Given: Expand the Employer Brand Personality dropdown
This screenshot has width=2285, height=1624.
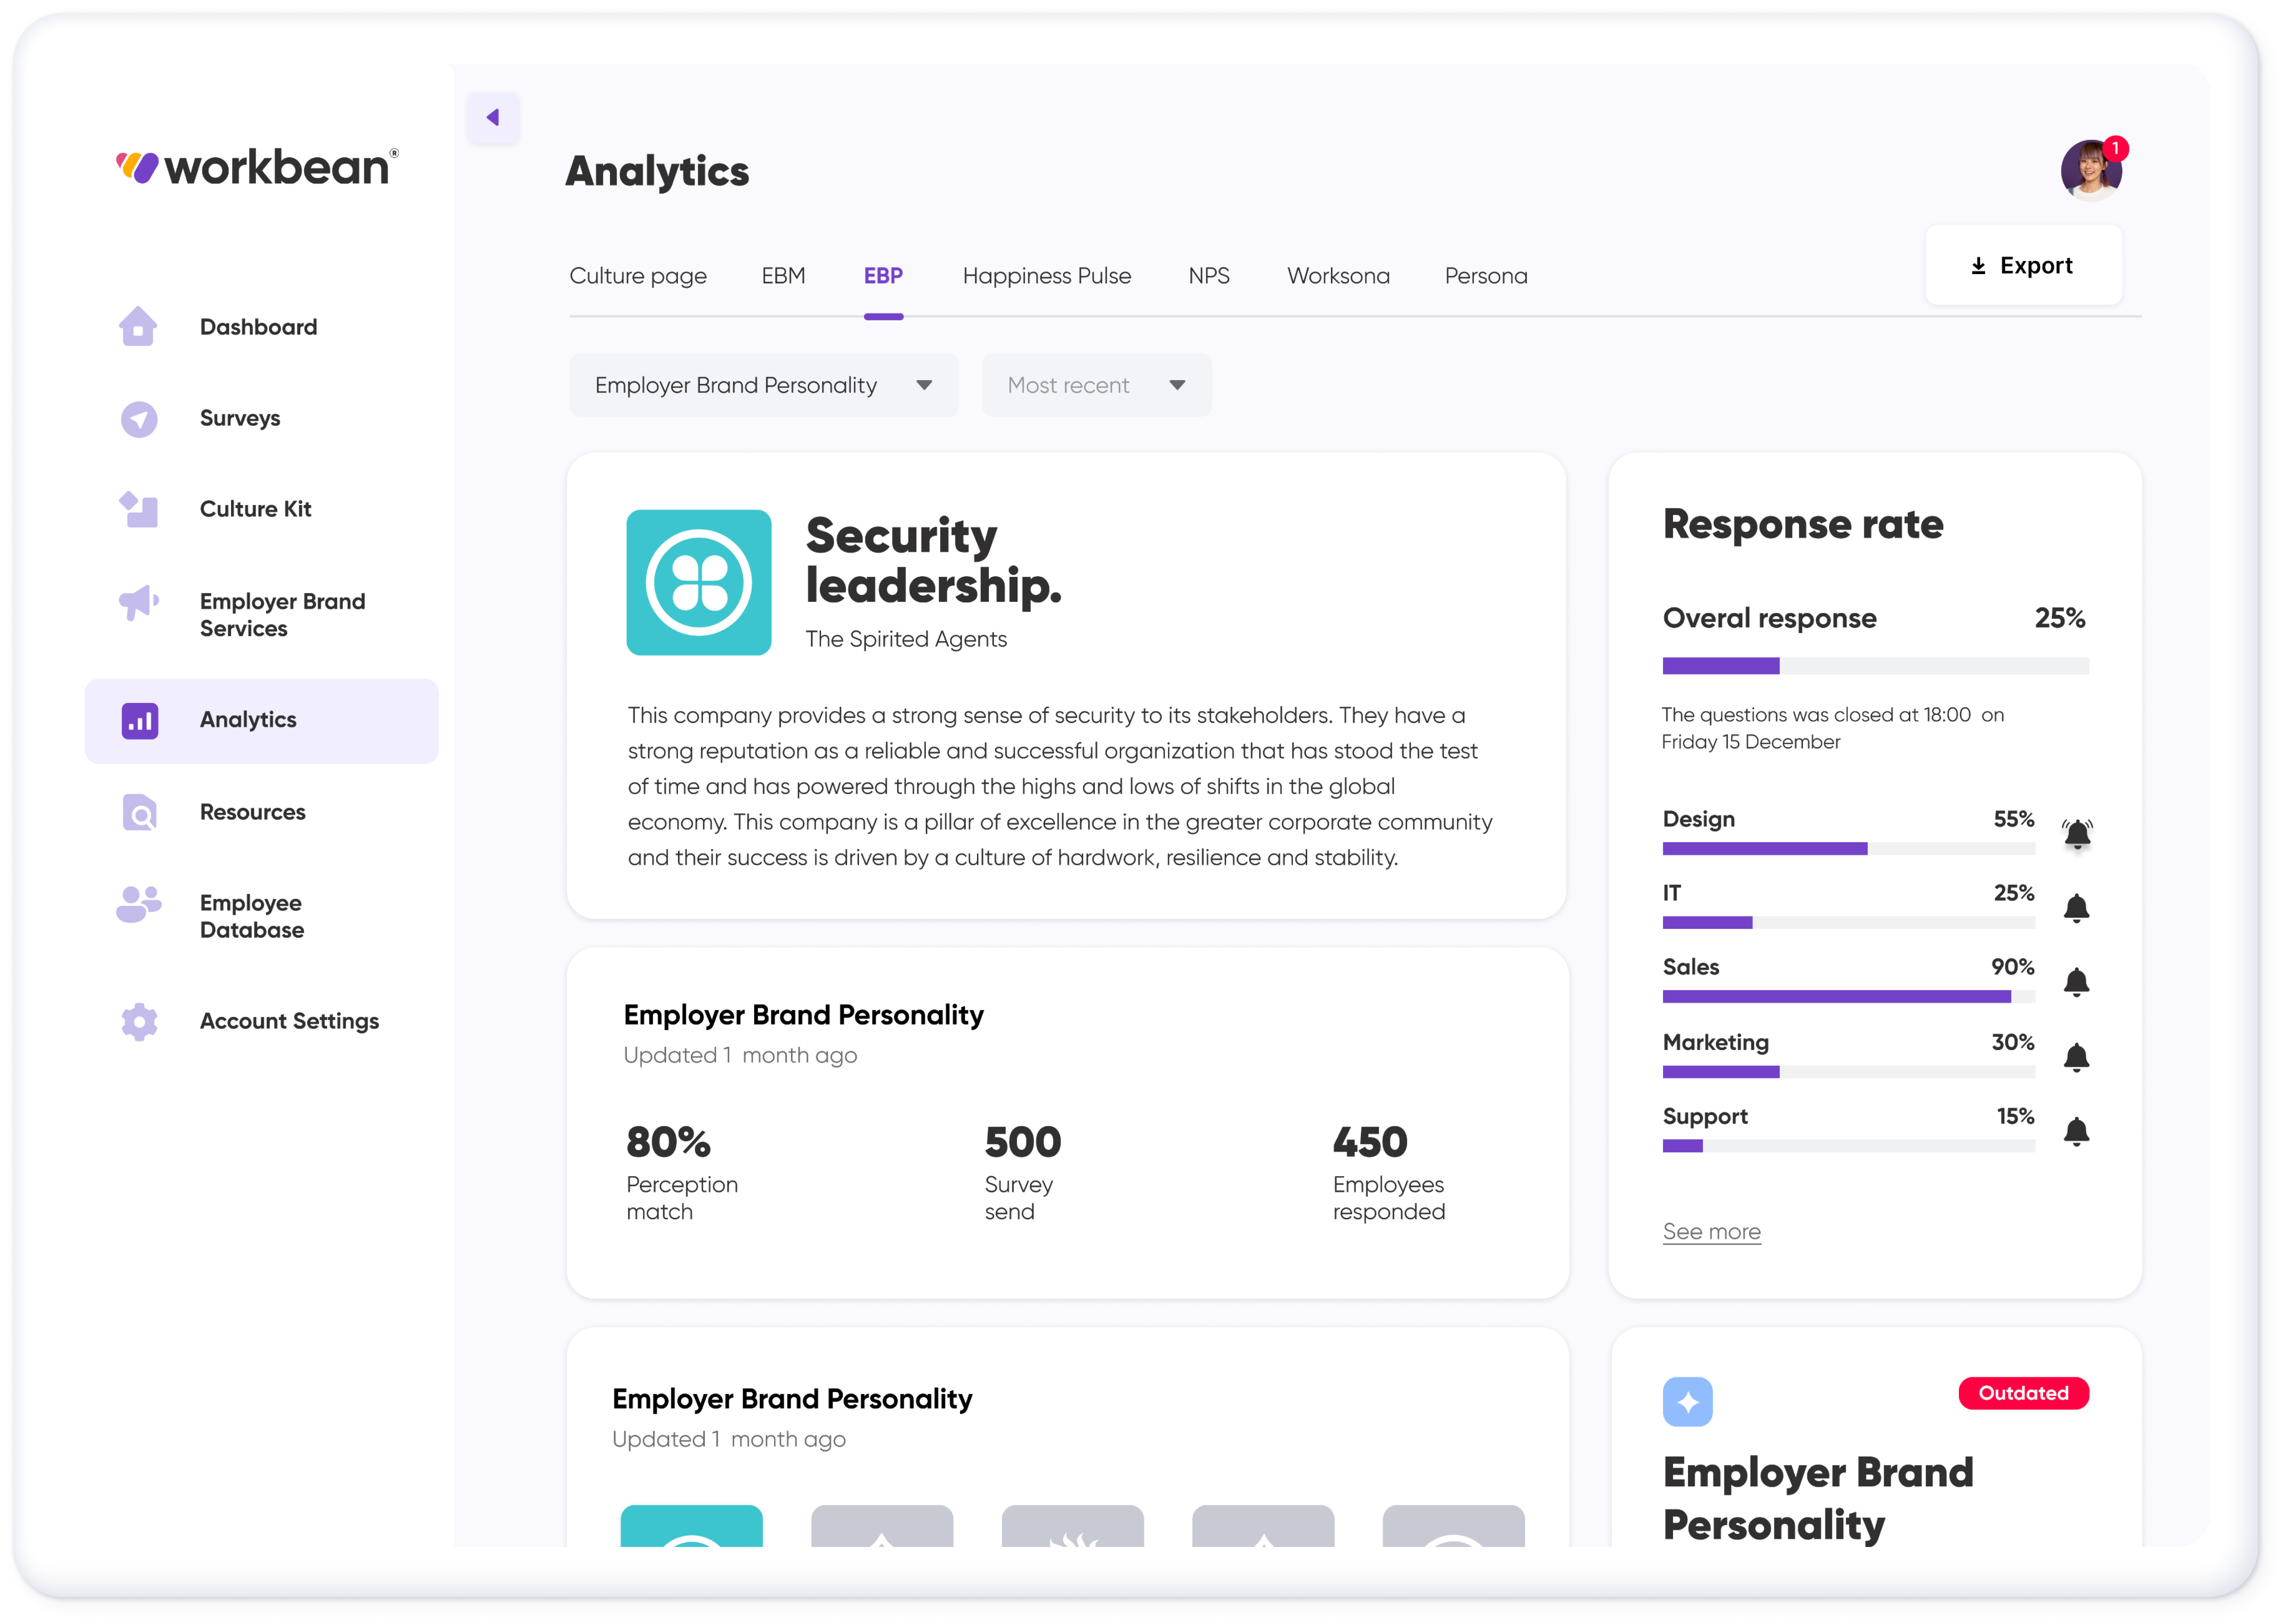Looking at the screenshot, I should pos(763,385).
